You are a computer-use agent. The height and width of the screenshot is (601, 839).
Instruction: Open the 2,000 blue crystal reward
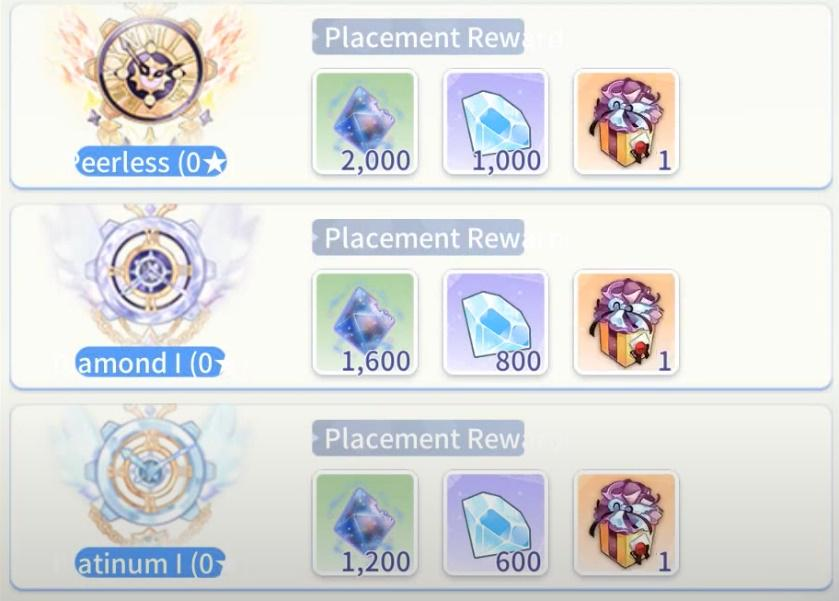[365, 122]
